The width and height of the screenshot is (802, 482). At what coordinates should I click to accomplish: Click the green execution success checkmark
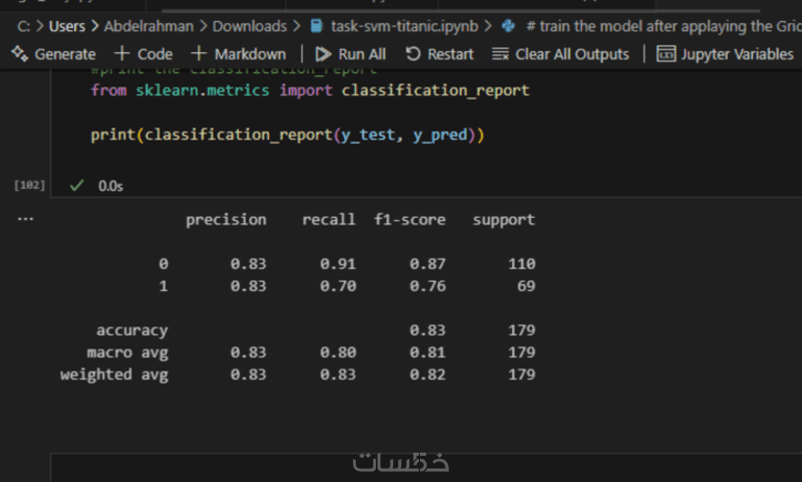pyautogui.click(x=77, y=185)
